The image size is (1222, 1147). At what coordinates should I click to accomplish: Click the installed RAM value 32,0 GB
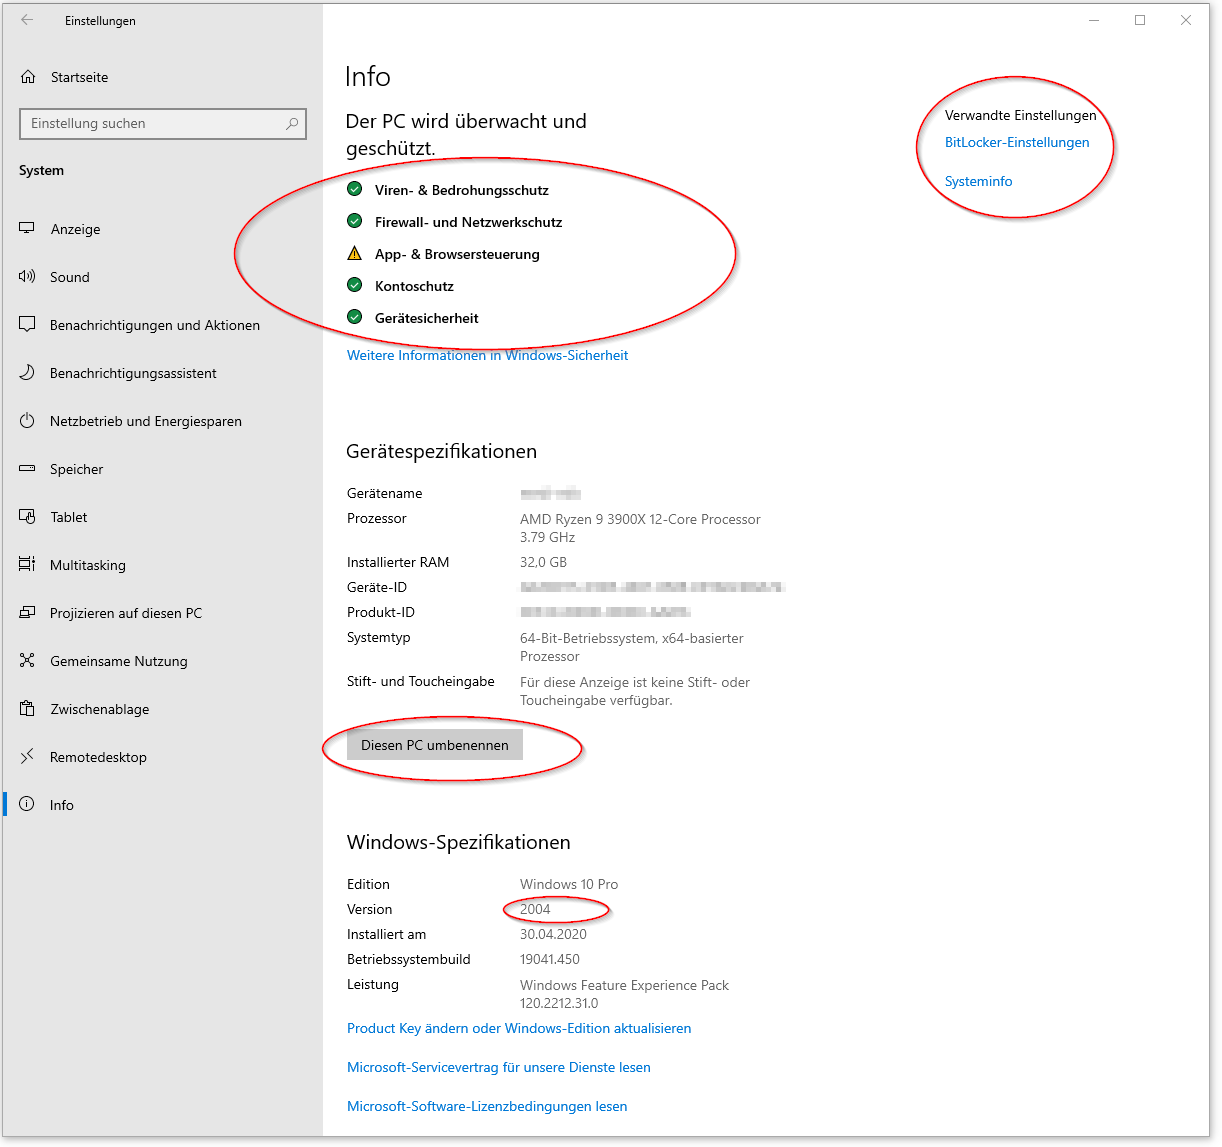coord(543,562)
